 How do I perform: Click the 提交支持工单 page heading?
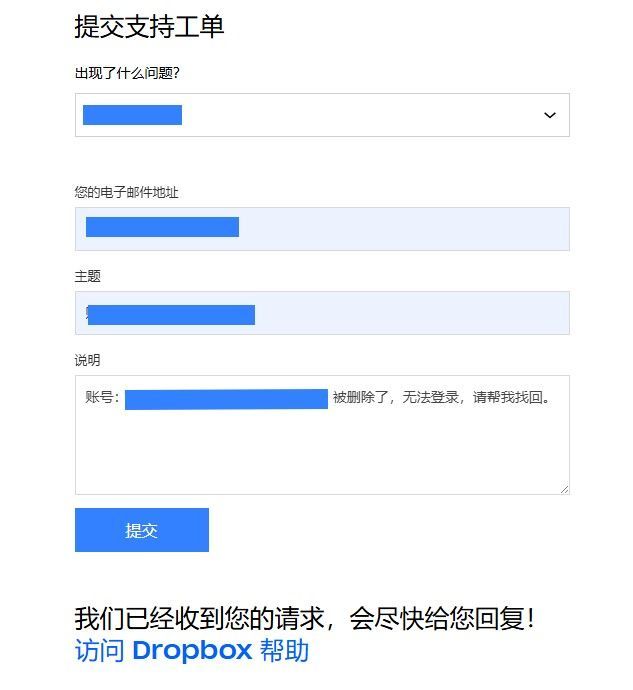(x=149, y=27)
